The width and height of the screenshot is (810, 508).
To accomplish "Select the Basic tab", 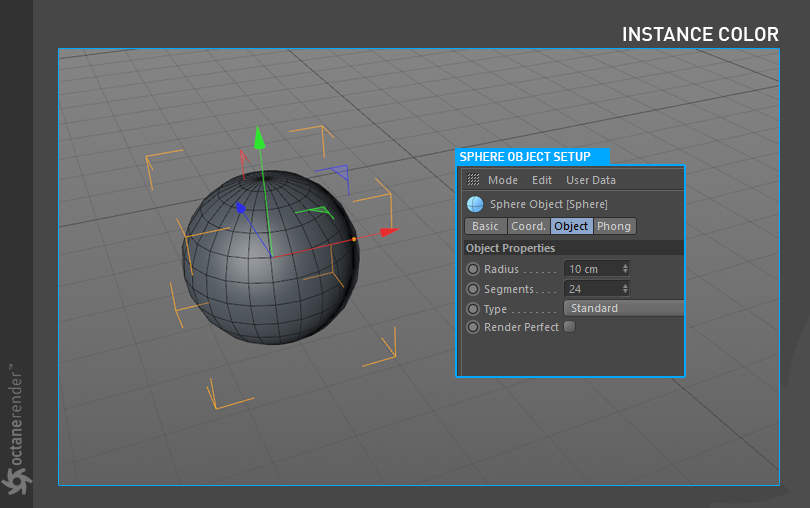I will (x=485, y=226).
